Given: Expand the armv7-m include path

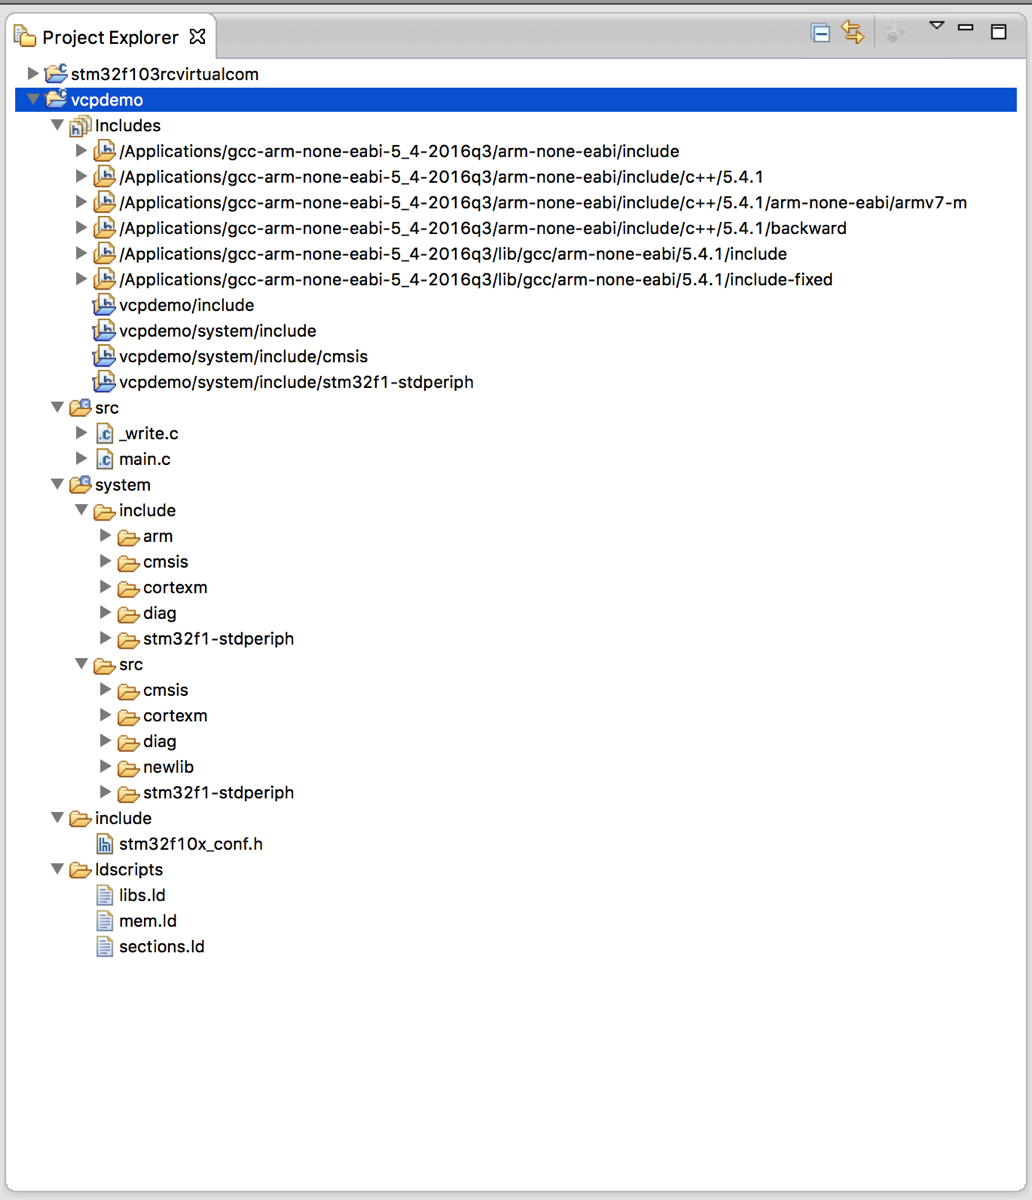Looking at the screenshot, I should (82, 202).
